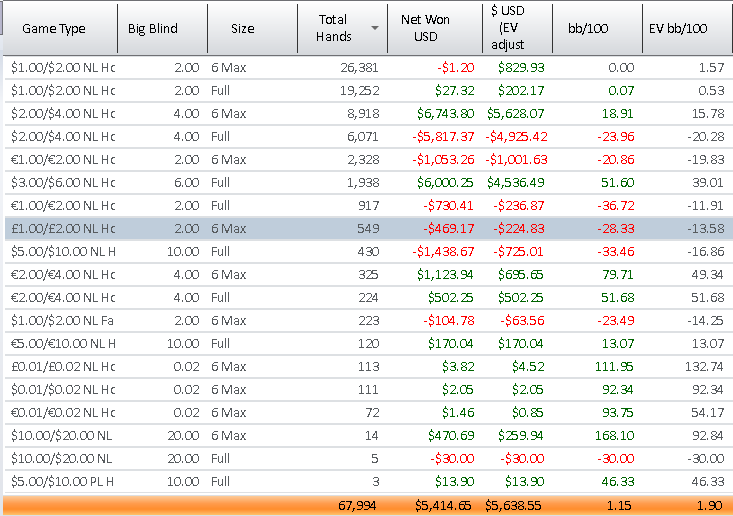The width and height of the screenshot is (733, 516).
Task: Click the -$30.00 net won cell
Action: 452,459
